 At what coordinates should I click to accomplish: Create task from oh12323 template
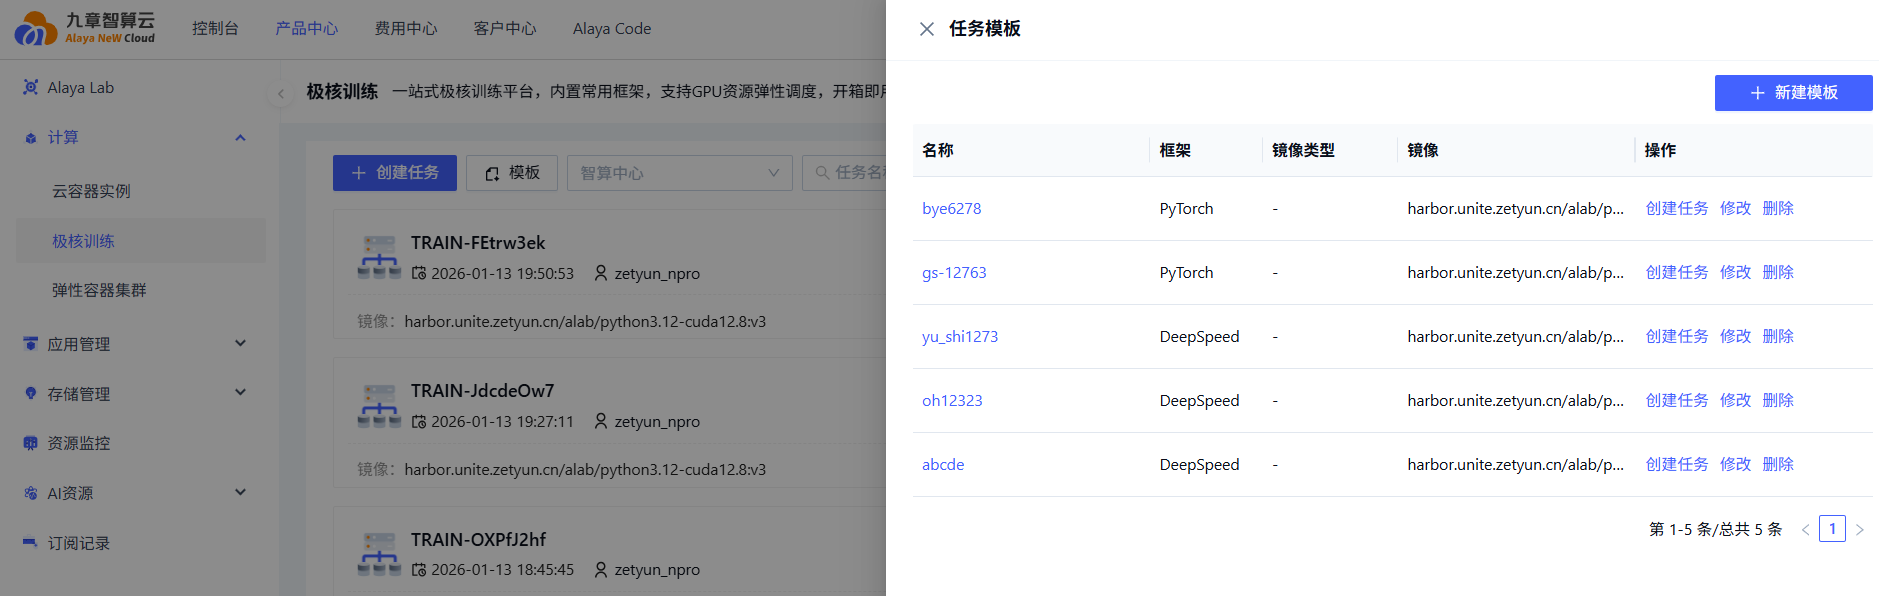click(1677, 400)
